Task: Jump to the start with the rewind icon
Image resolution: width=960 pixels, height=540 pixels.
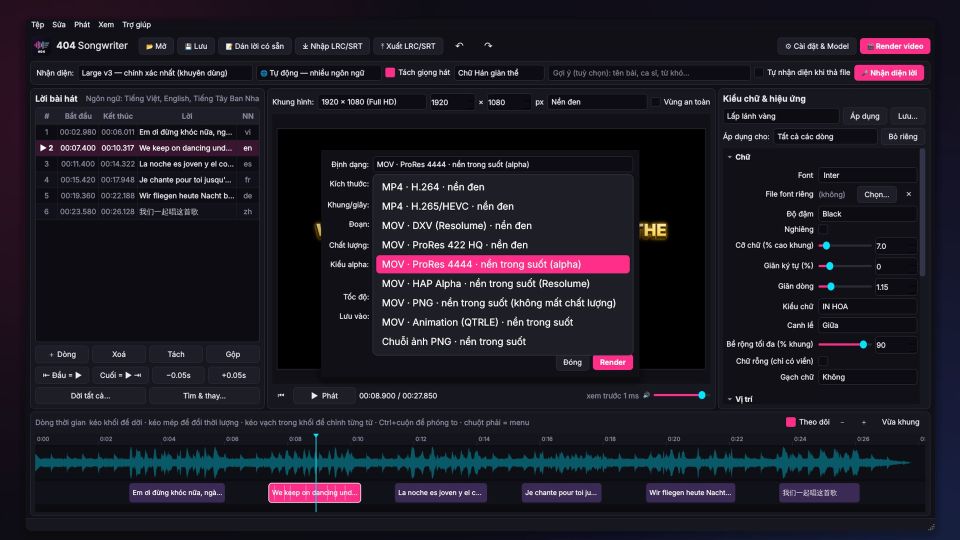Action: [x=281, y=396]
